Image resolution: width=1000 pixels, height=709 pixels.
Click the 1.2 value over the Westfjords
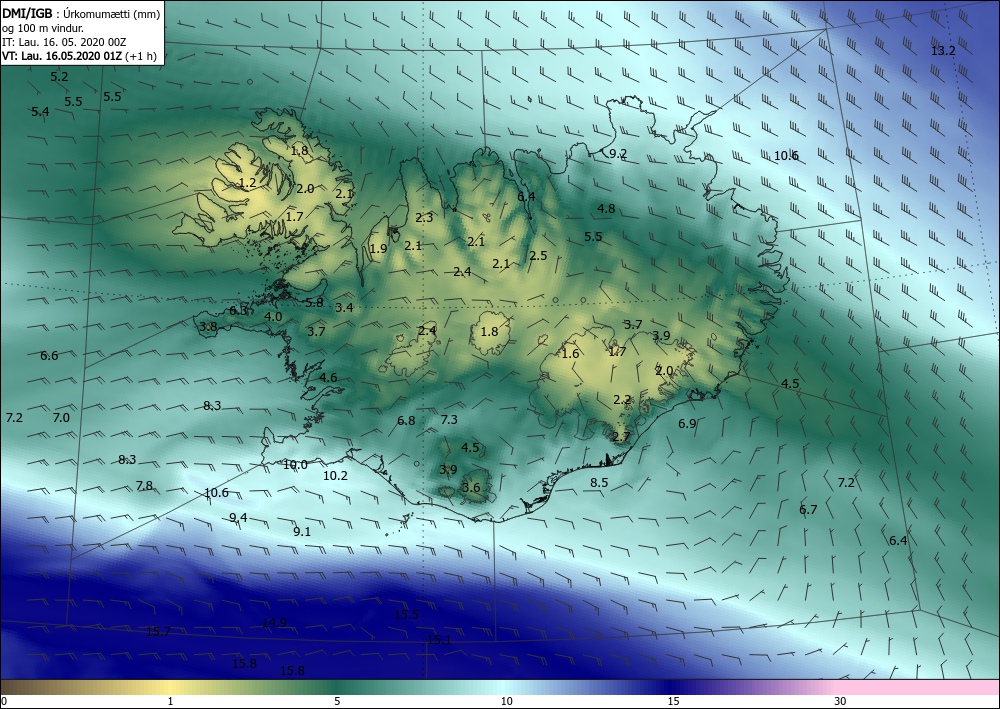[247, 183]
